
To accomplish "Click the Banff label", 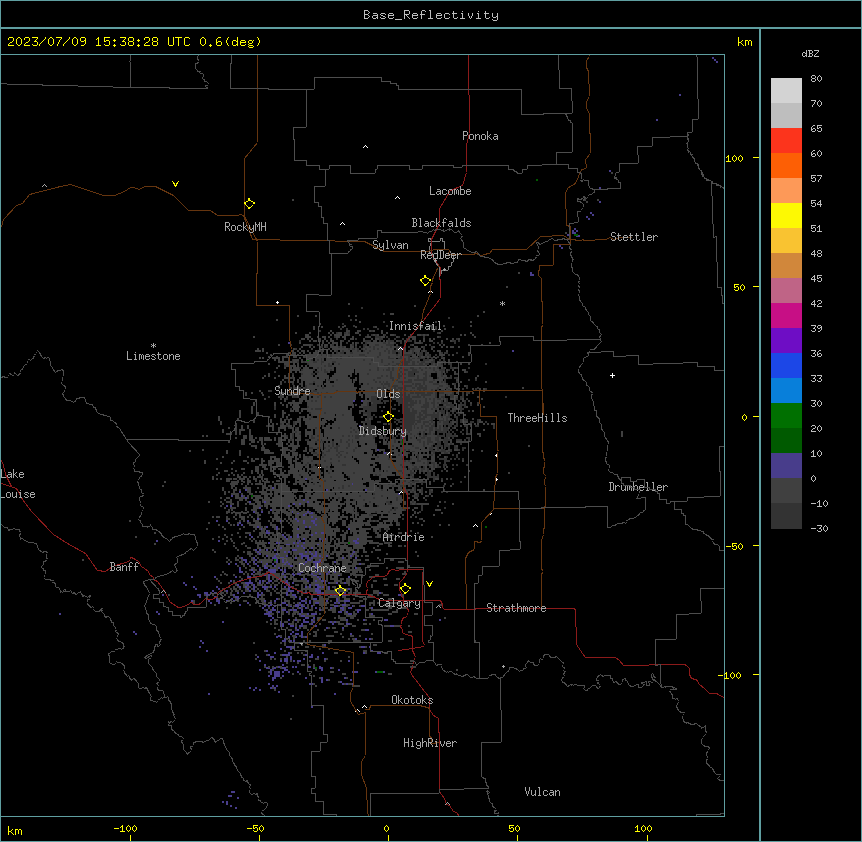I will [x=124, y=567].
